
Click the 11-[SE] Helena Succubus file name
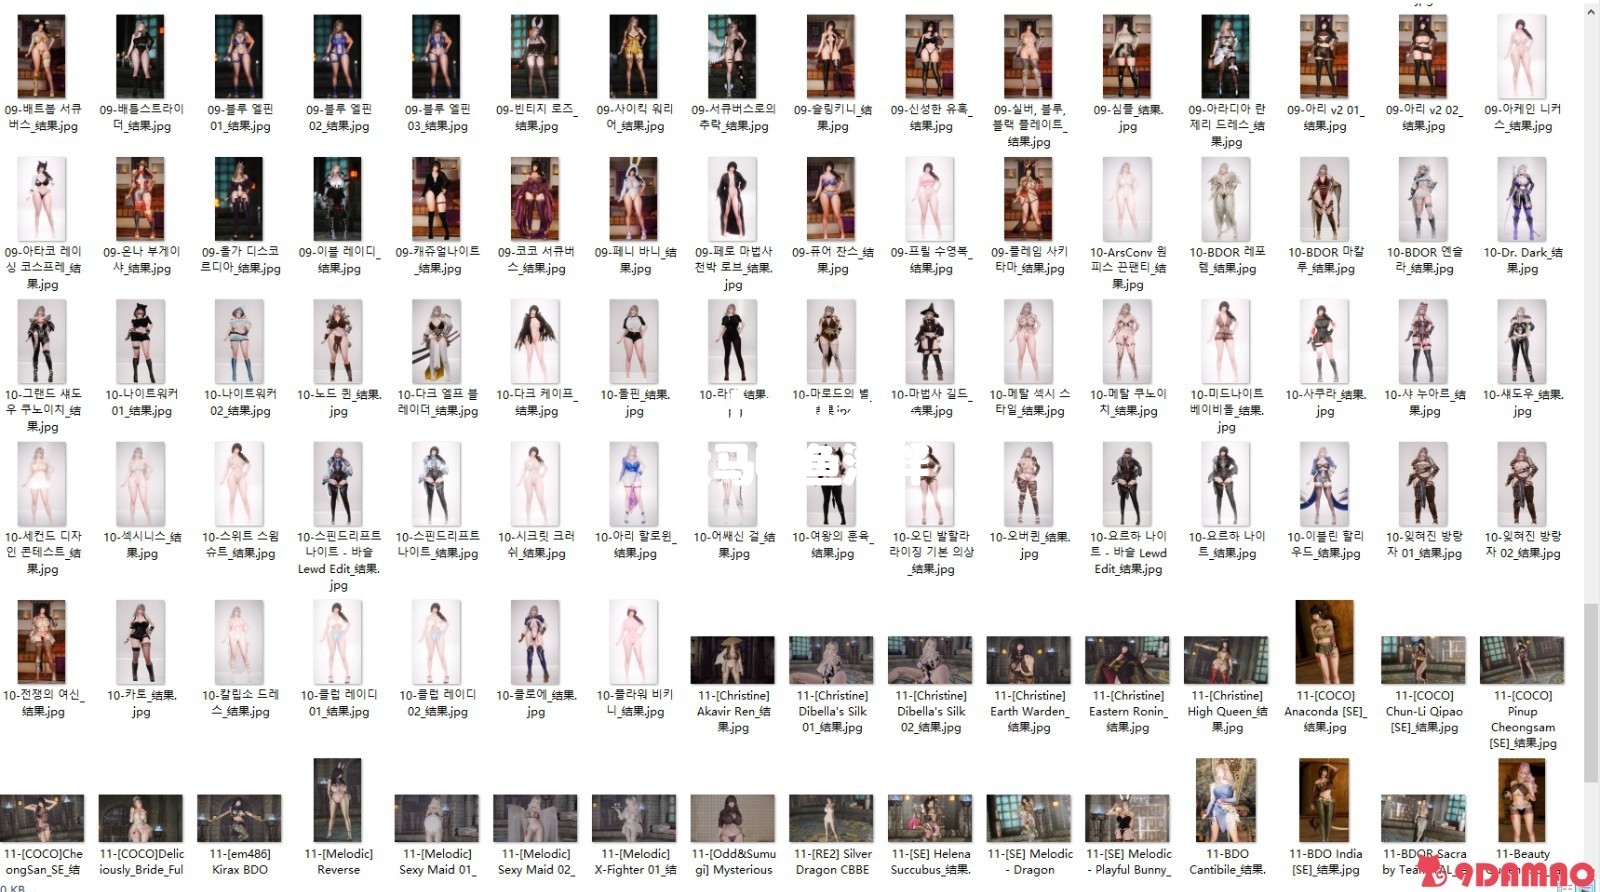pos(930,862)
